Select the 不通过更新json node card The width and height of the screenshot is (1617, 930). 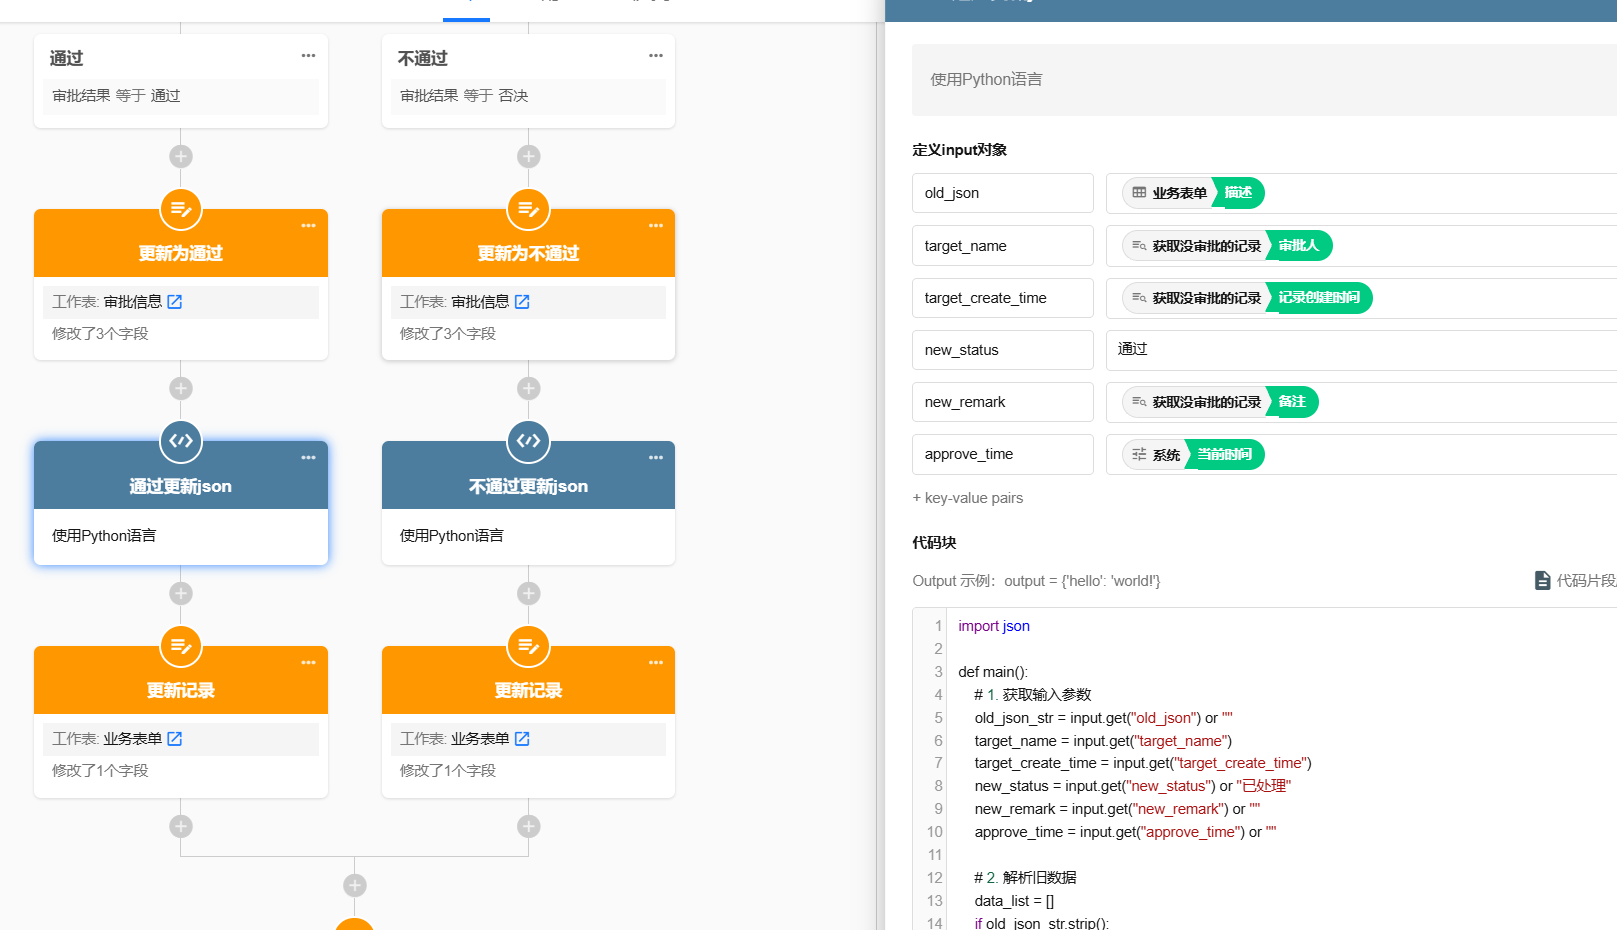[529, 503]
